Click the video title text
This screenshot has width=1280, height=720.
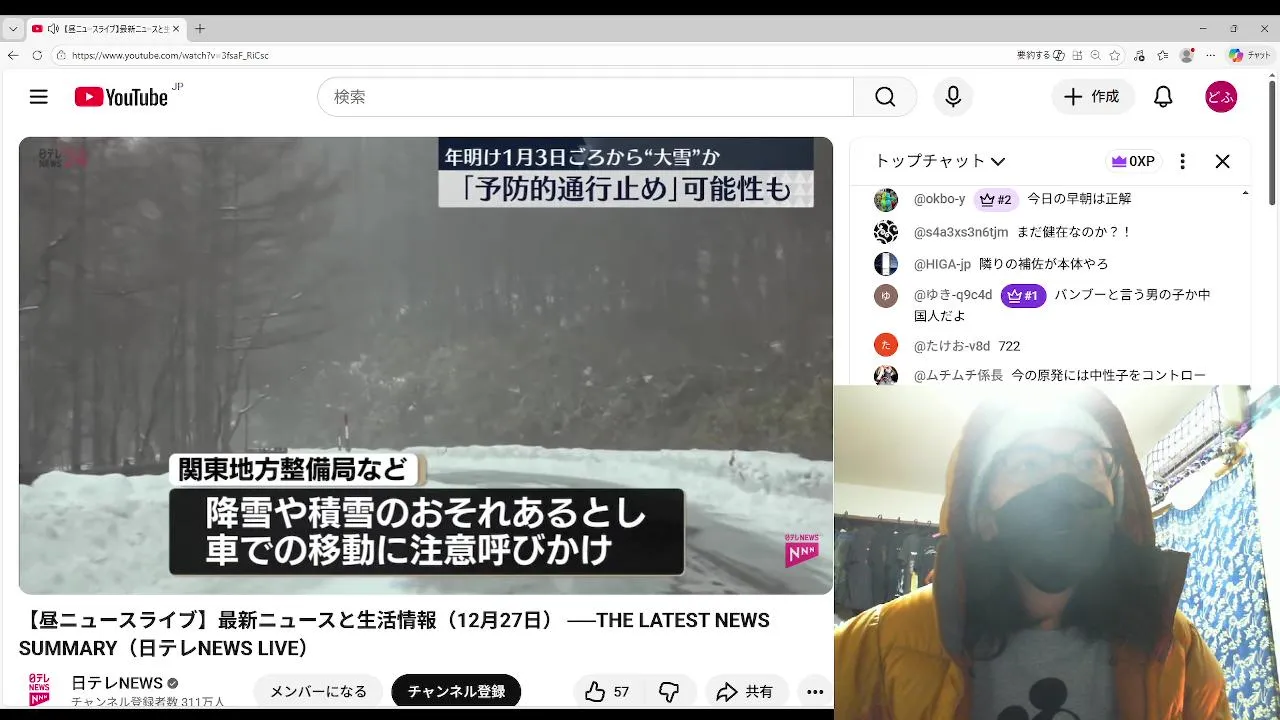(394, 634)
